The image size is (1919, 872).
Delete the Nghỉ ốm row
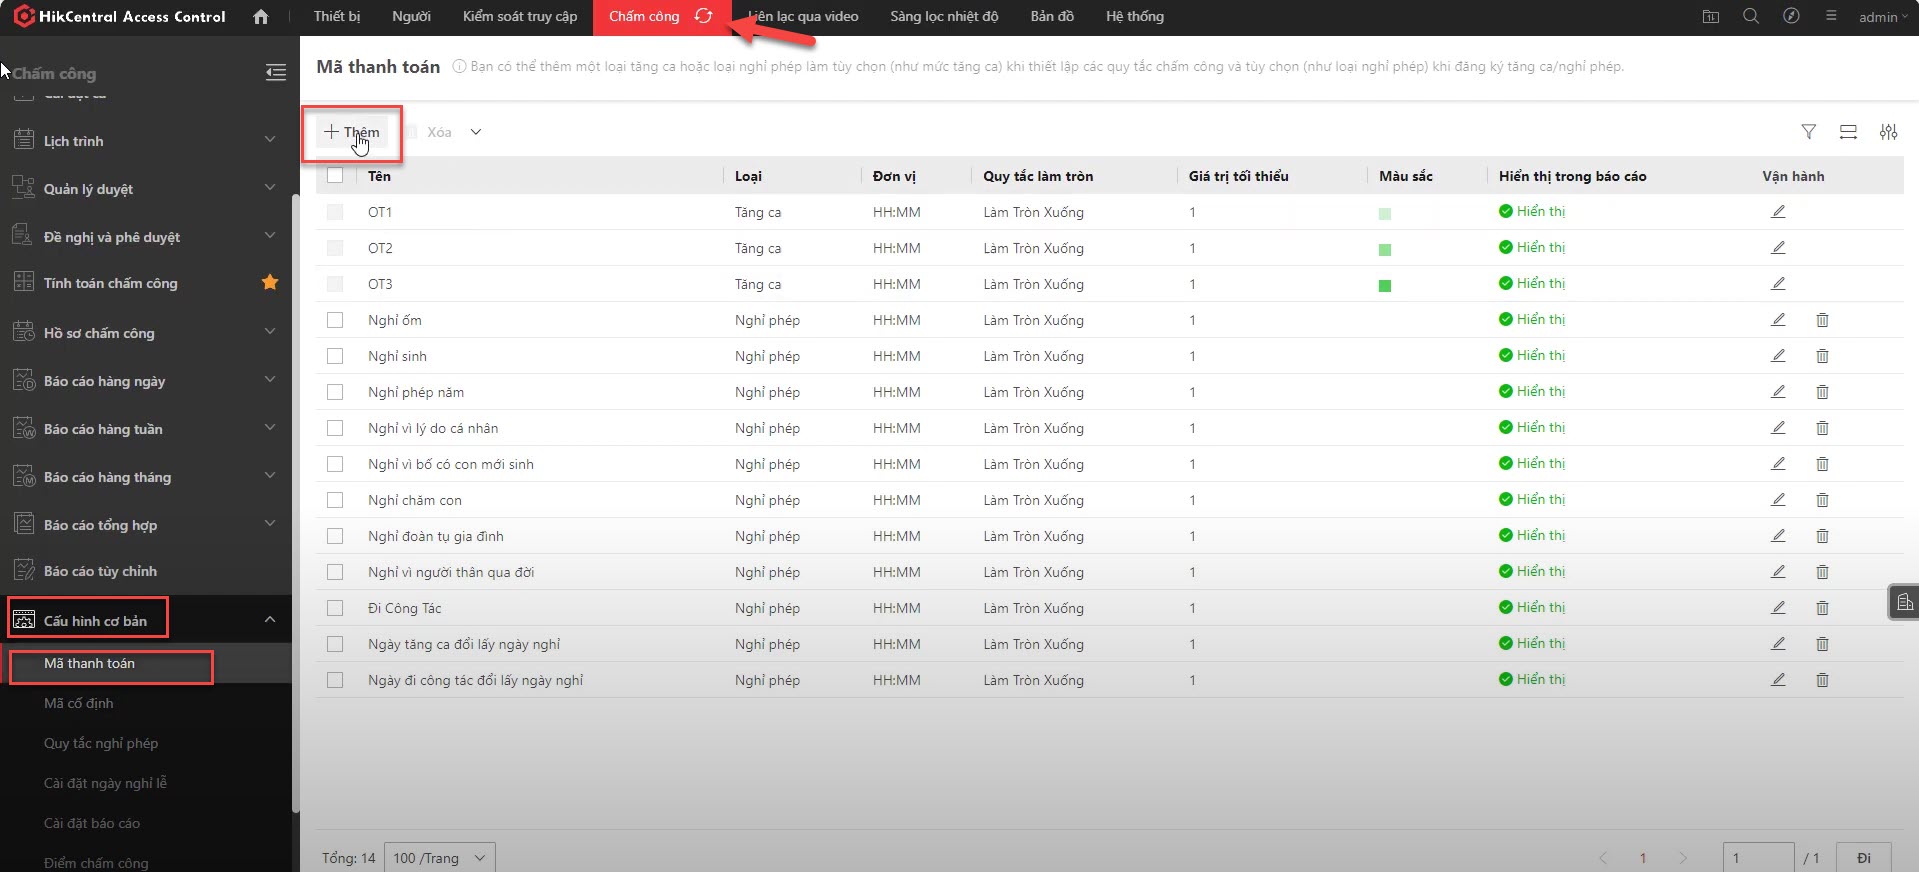[1822, 320]
